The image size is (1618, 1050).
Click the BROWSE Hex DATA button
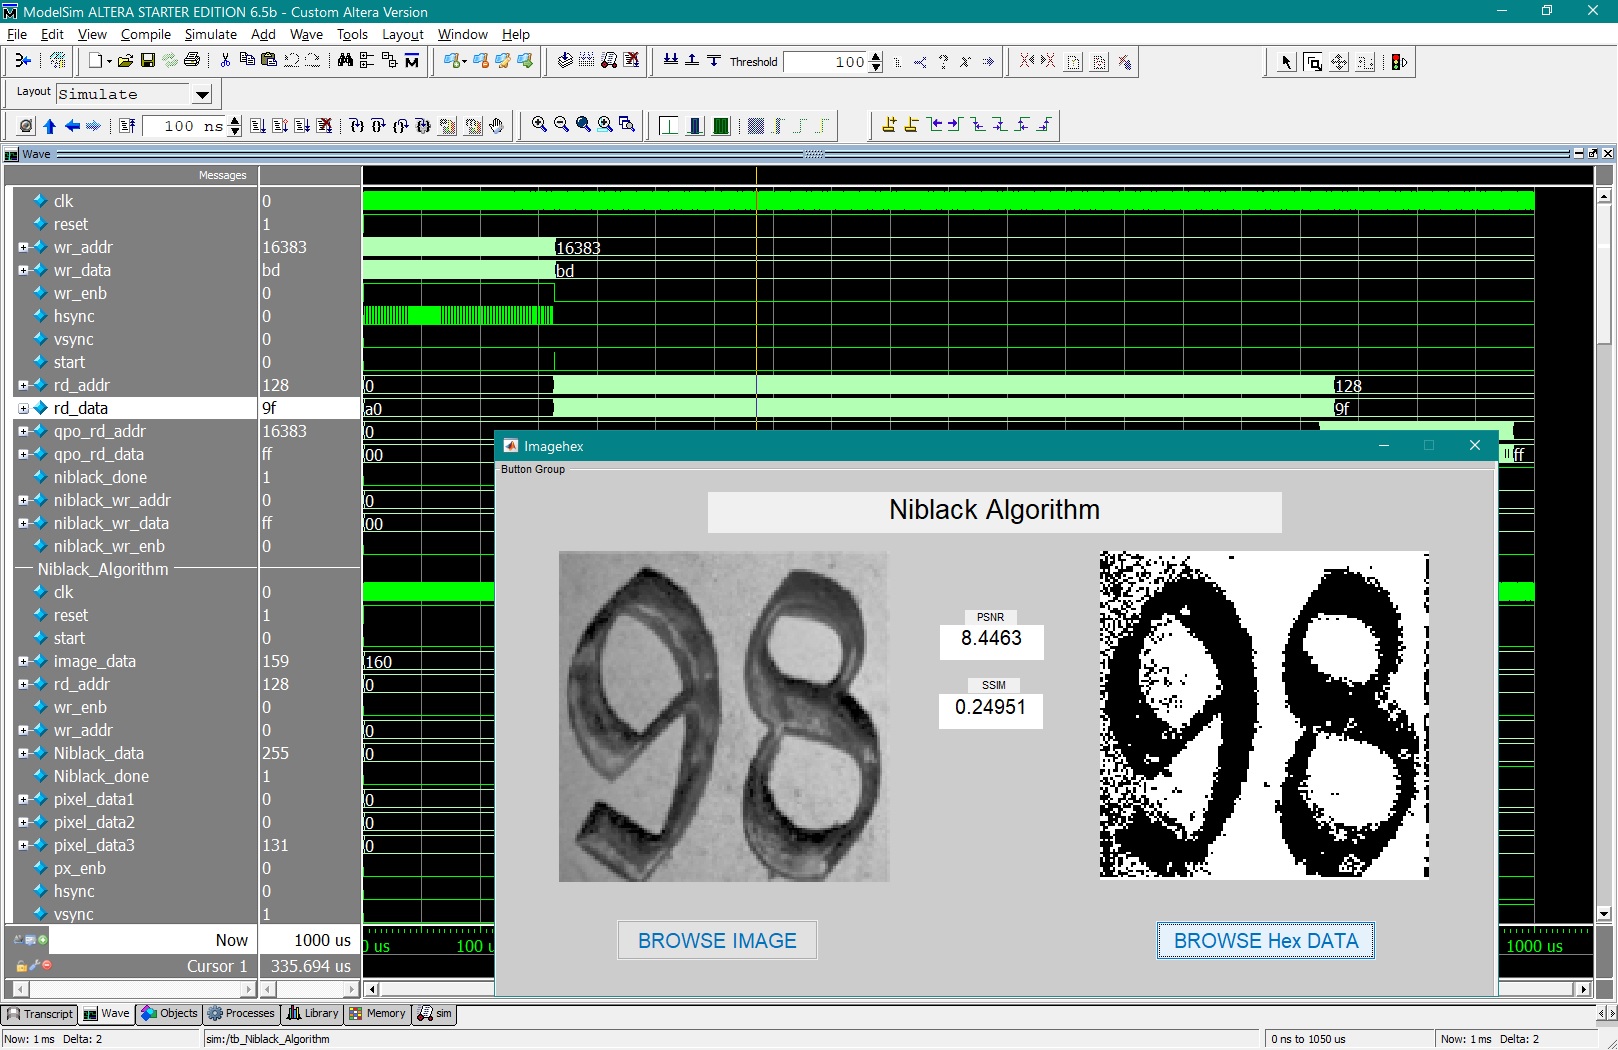1265,941
